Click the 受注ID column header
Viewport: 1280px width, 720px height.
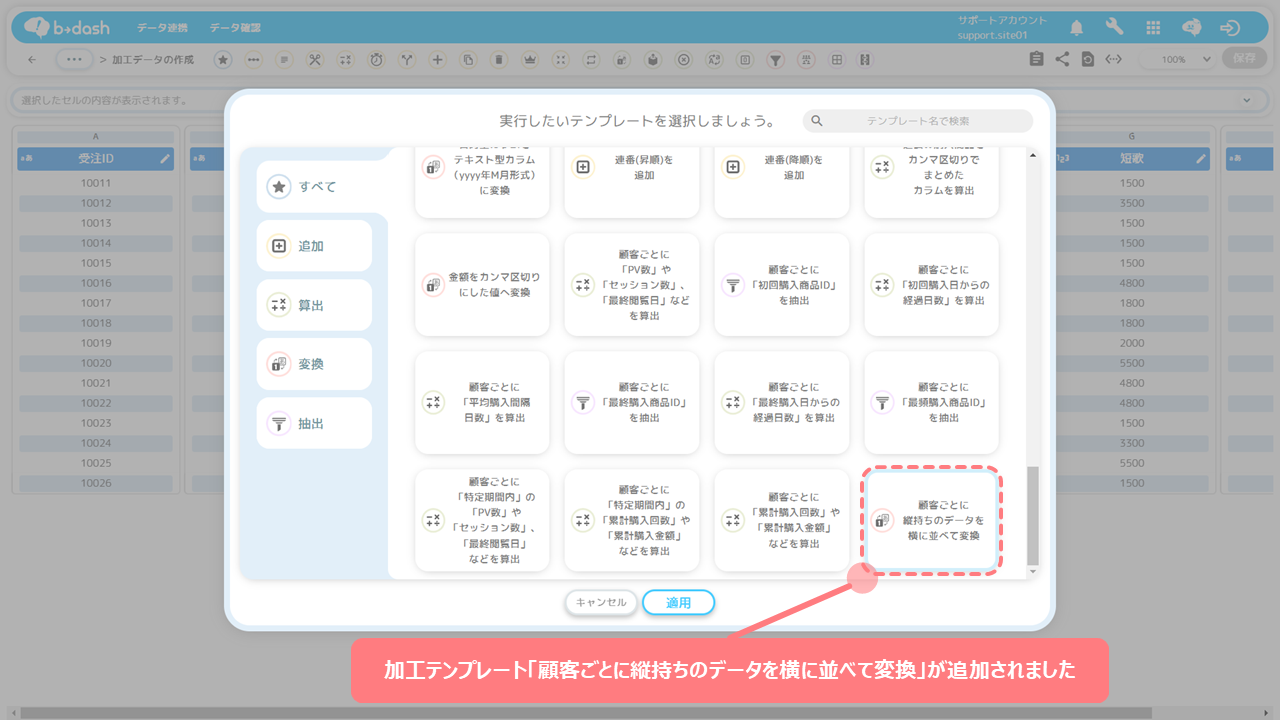96,158
